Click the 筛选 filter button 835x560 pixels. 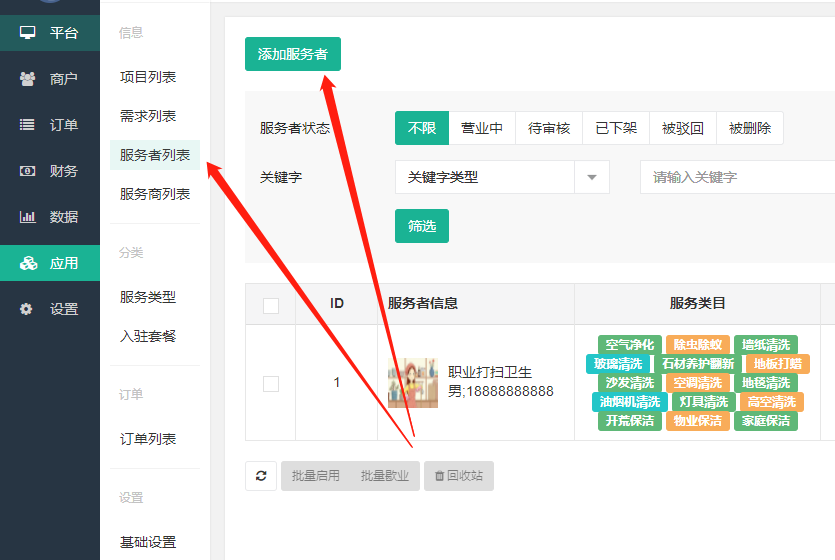[422, 226]
